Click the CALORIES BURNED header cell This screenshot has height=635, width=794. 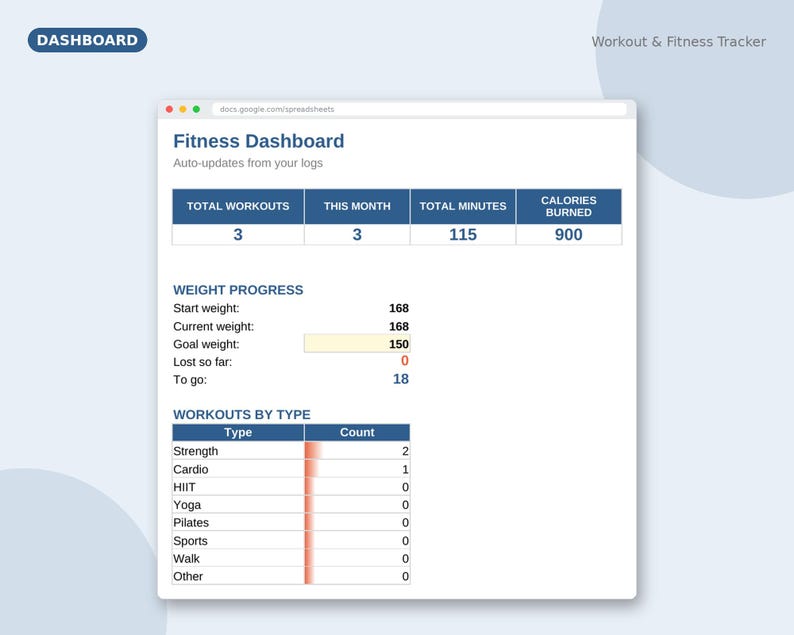pyautogui.click(x=569, y=207)
